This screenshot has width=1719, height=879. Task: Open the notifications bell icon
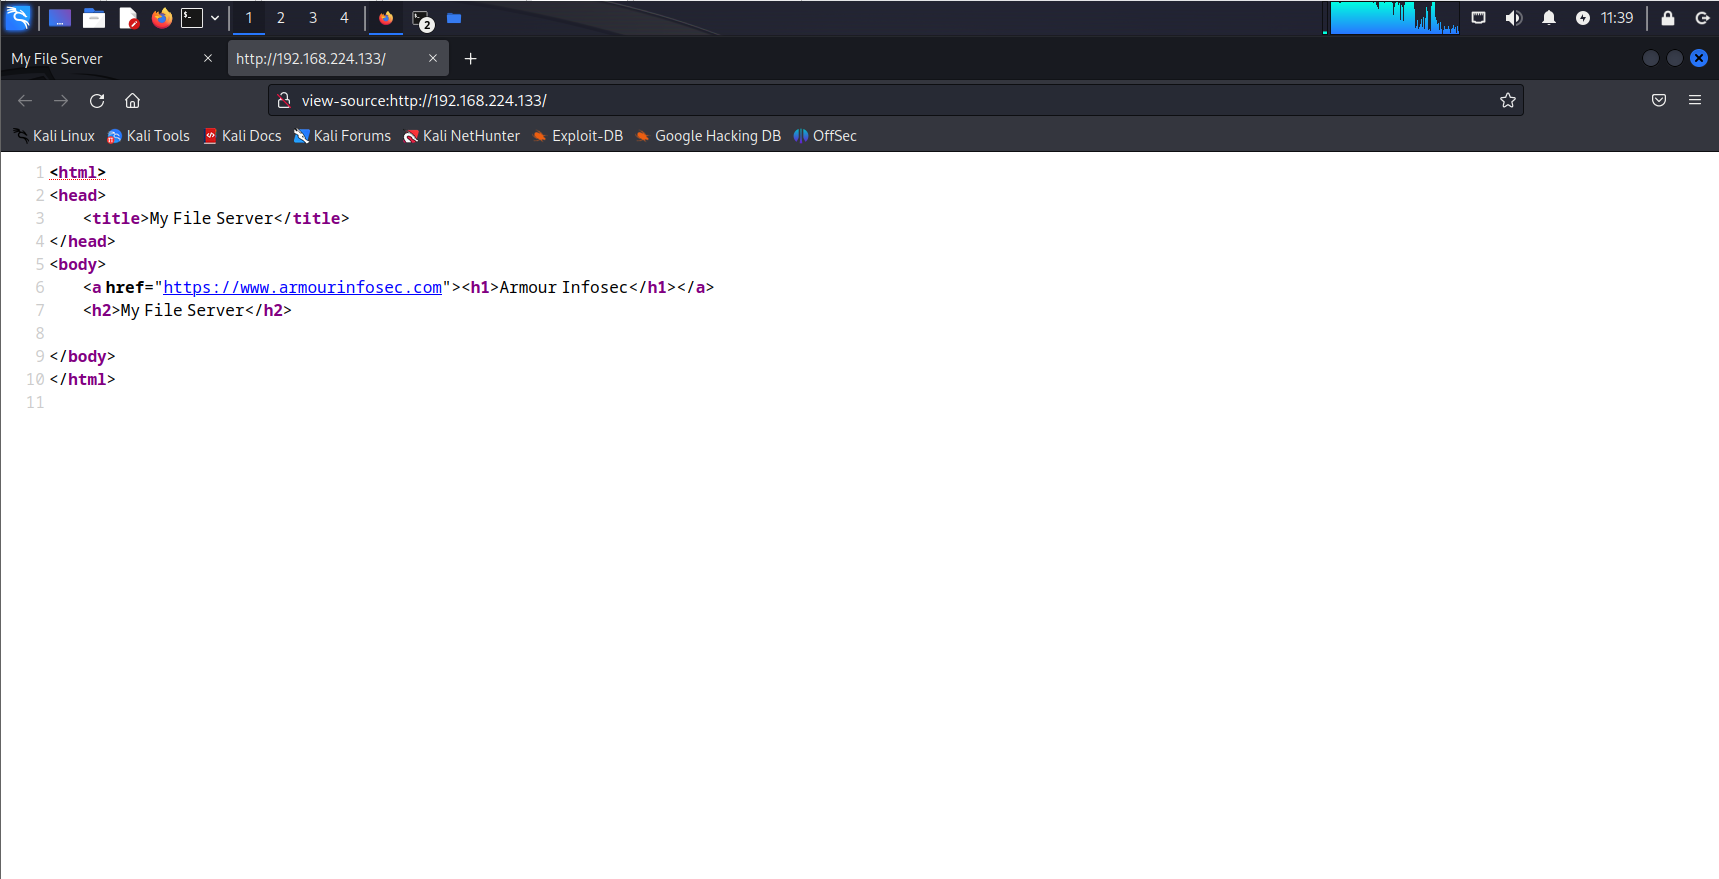click(x=1549, y=18)
